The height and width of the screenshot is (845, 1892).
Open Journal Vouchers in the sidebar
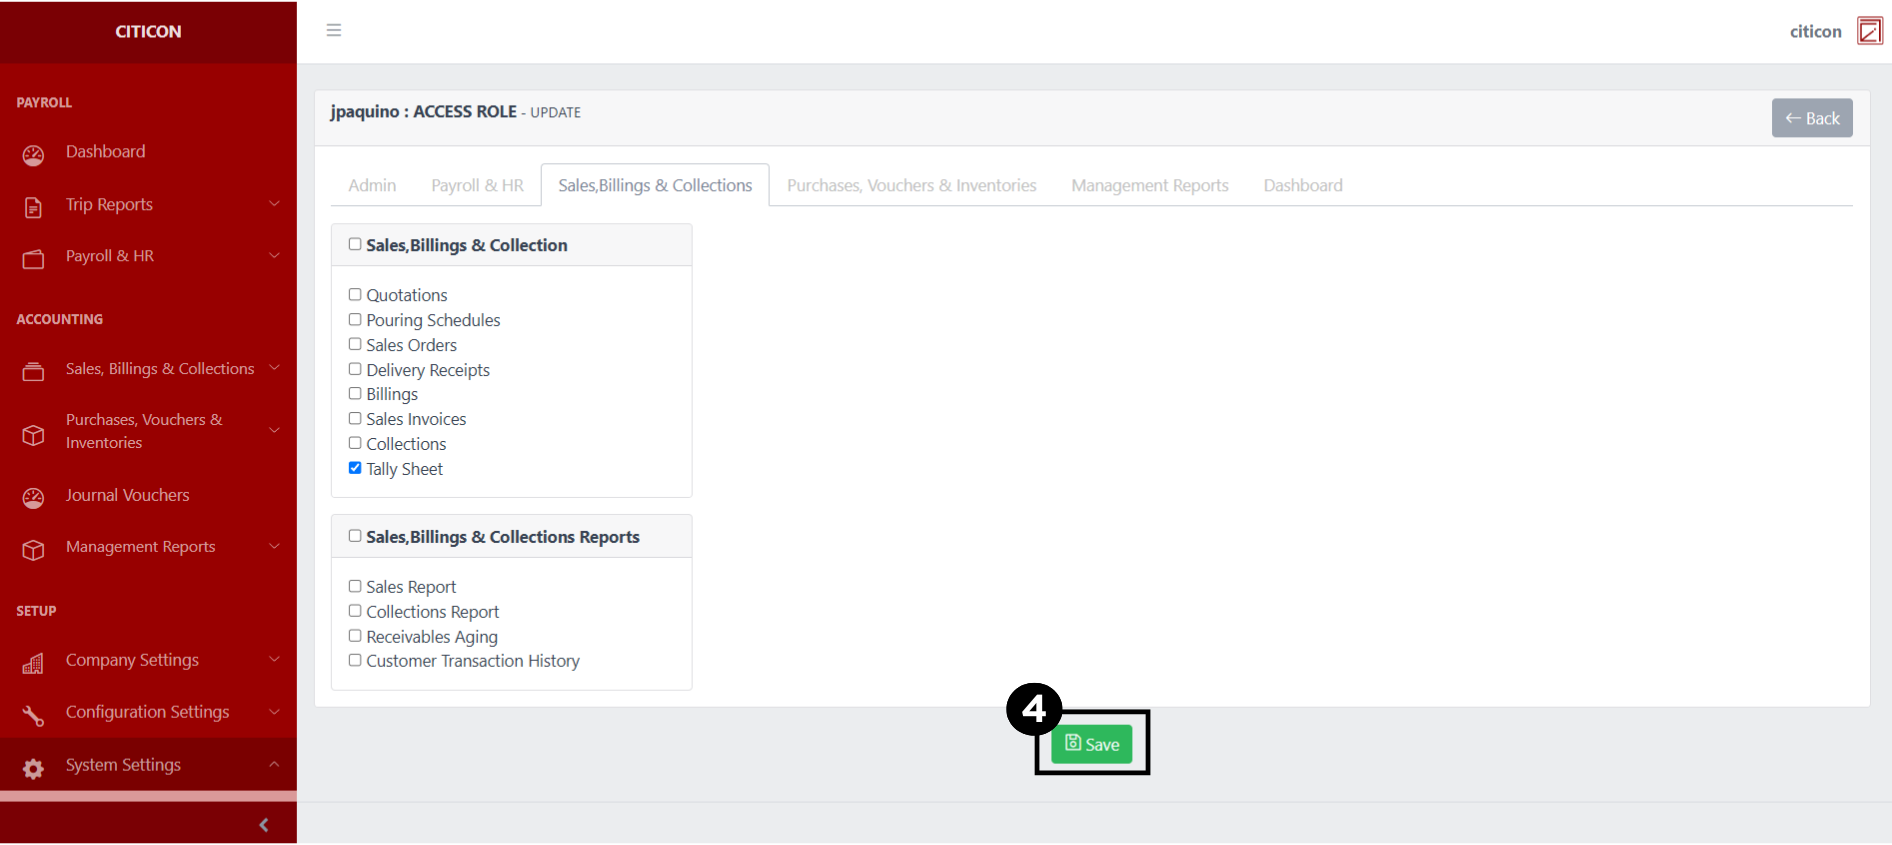coord(127,495)
